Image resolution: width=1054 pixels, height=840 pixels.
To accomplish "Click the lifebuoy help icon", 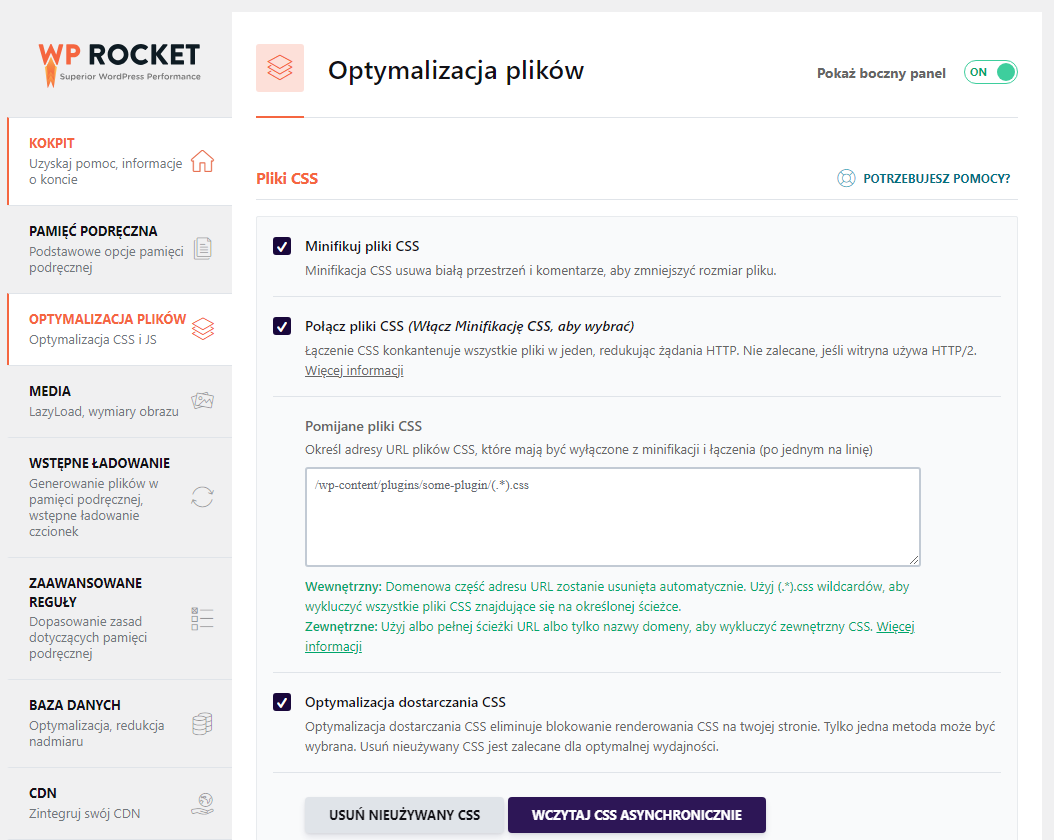I will [x=846, y=179].
